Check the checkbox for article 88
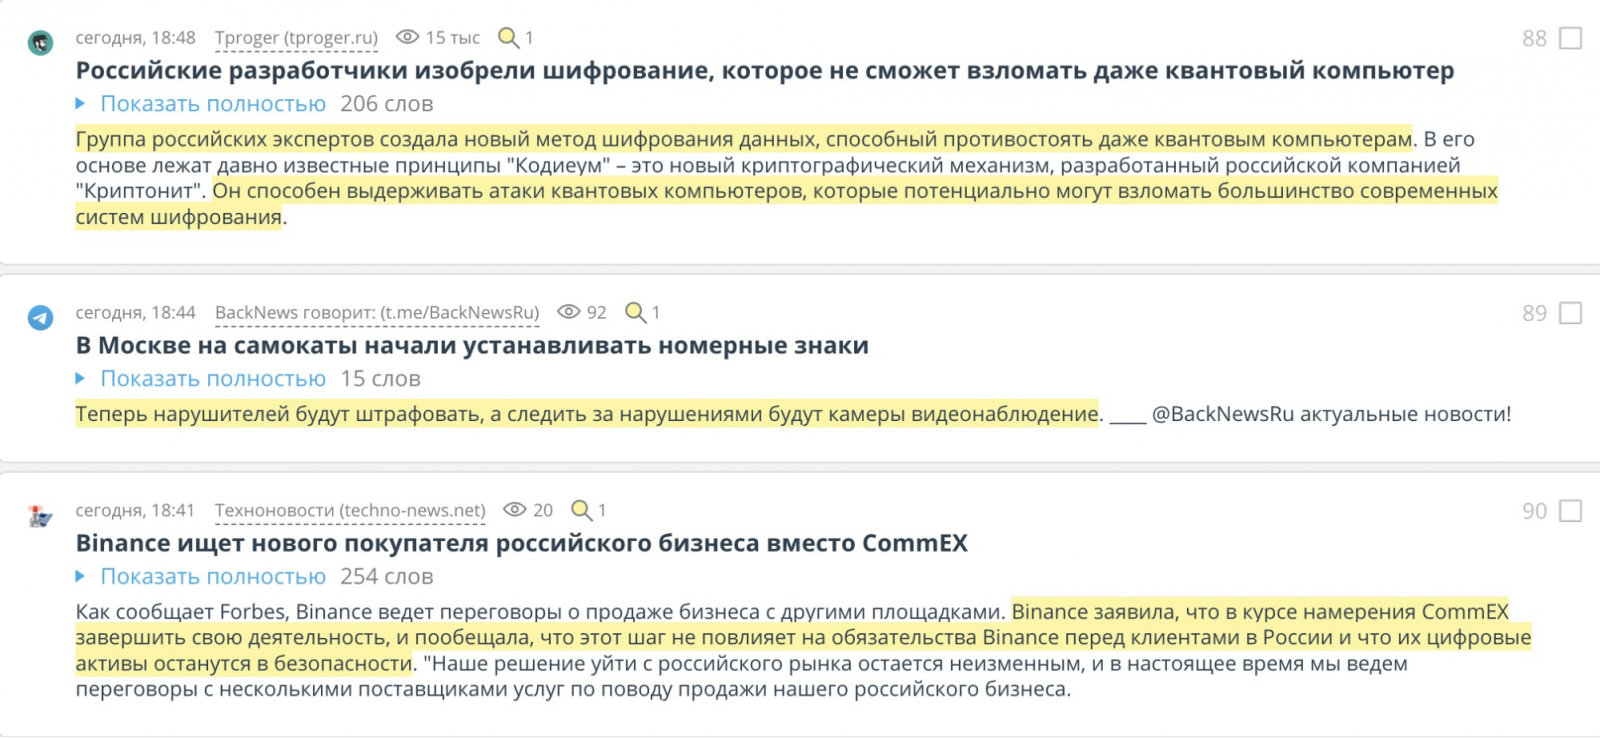This screenshot has width=1600, height=738. (1571, 39)
